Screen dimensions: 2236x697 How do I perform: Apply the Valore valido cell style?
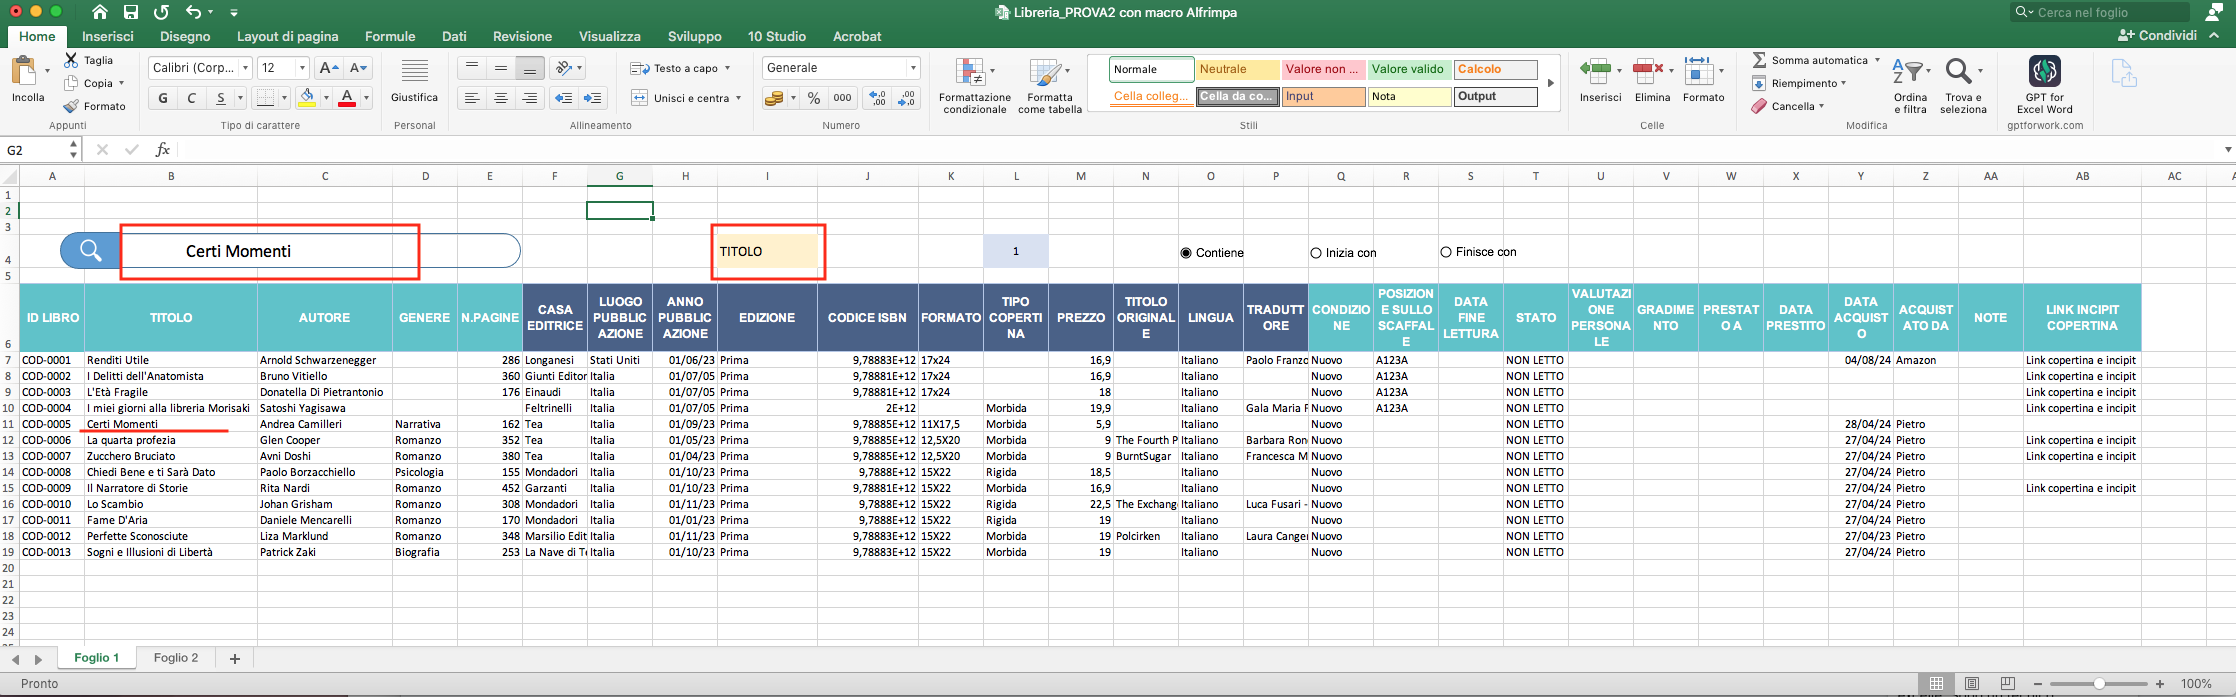point(1409,69)
